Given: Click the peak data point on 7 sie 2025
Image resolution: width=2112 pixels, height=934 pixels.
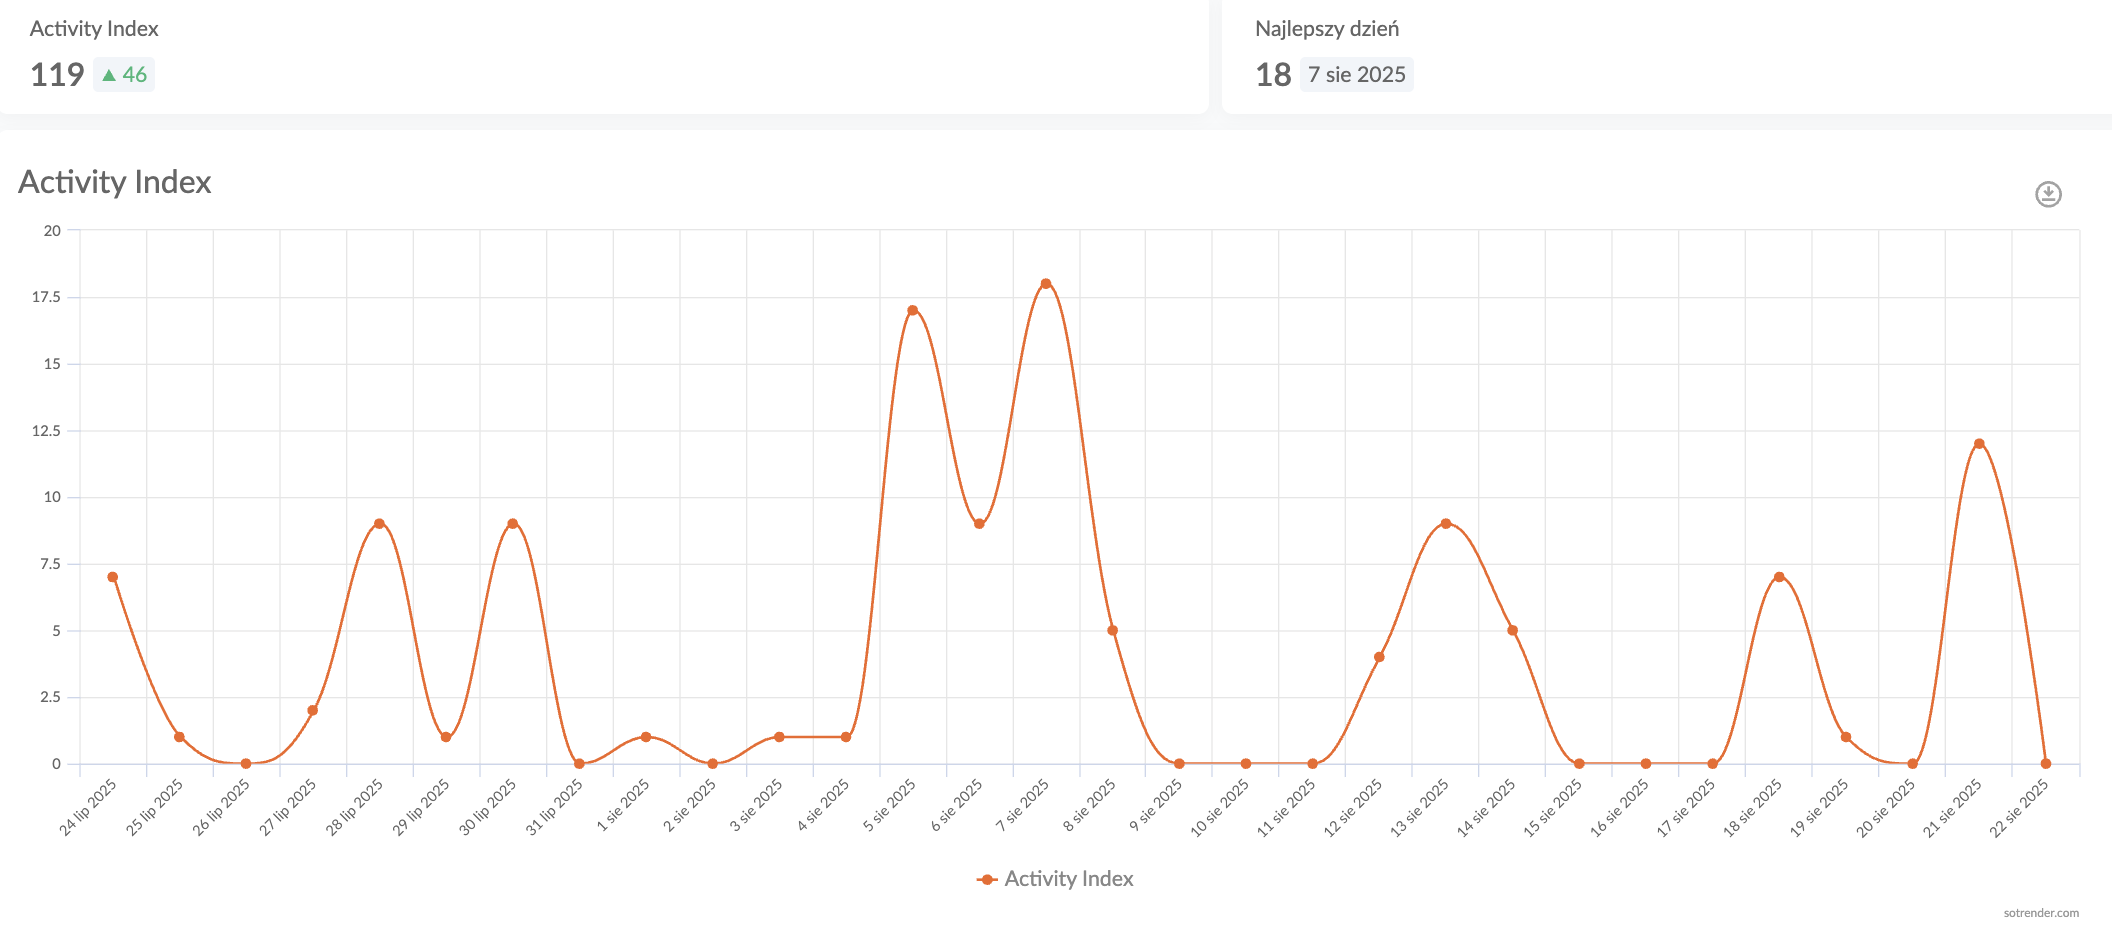Looking at the screenshot, I should (1045, 283).
